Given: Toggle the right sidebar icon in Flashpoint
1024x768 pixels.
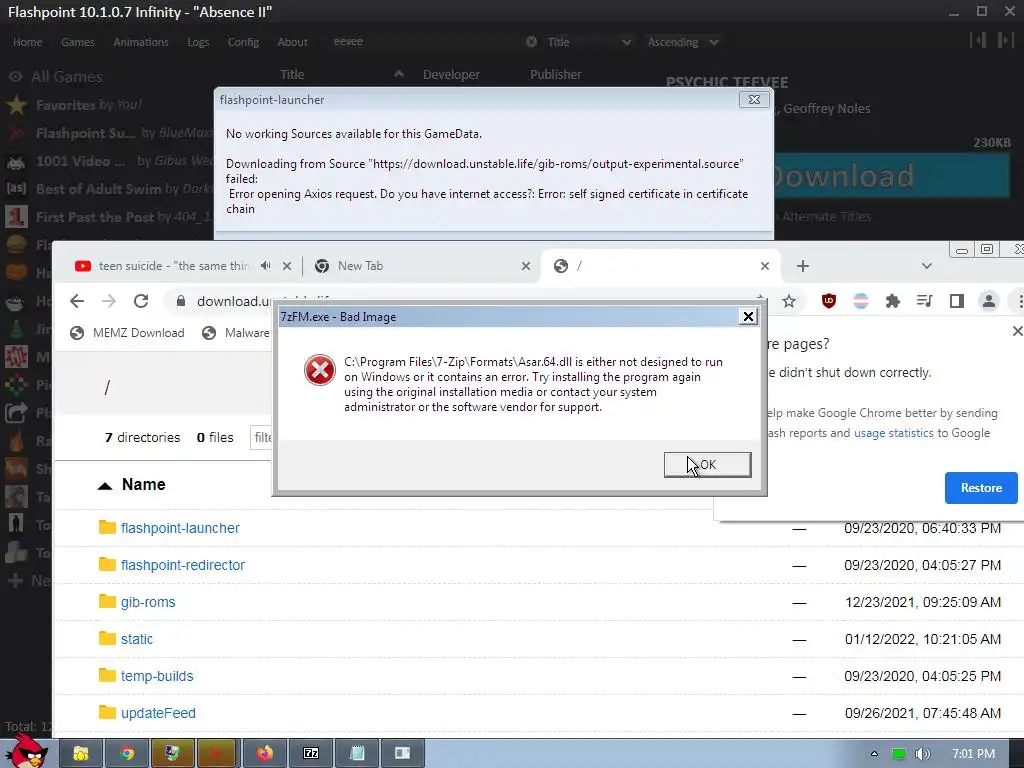Looking at the screenshot, I should (1005, 40).
